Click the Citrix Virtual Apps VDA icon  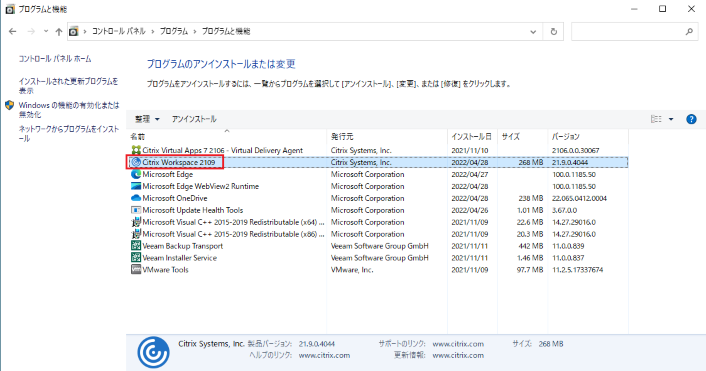tap(136, 150)
